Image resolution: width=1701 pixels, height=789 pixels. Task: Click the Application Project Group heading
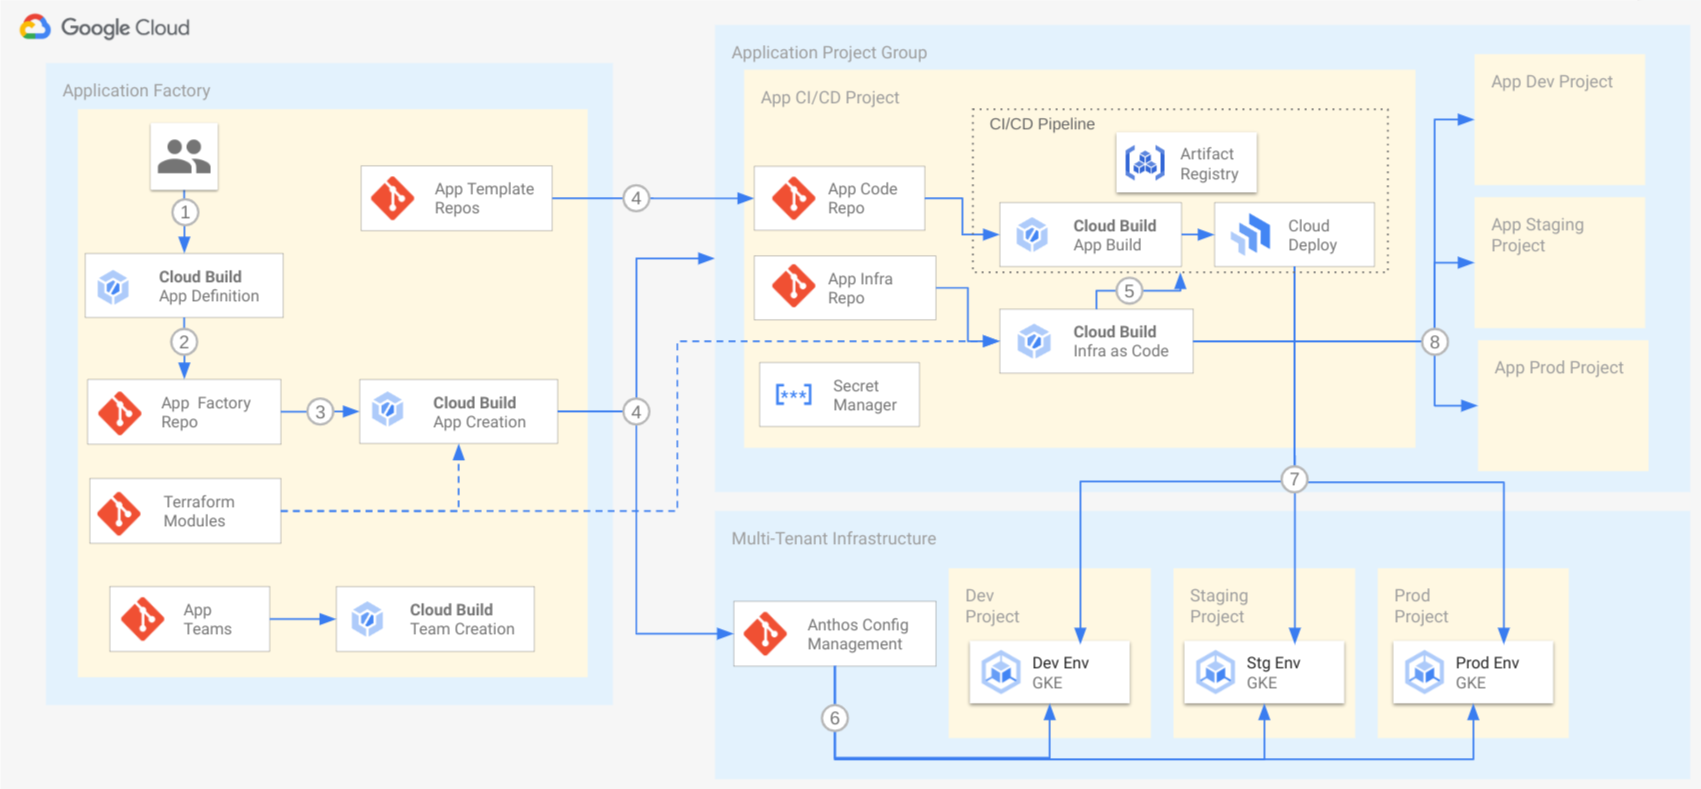coord(829,52)
